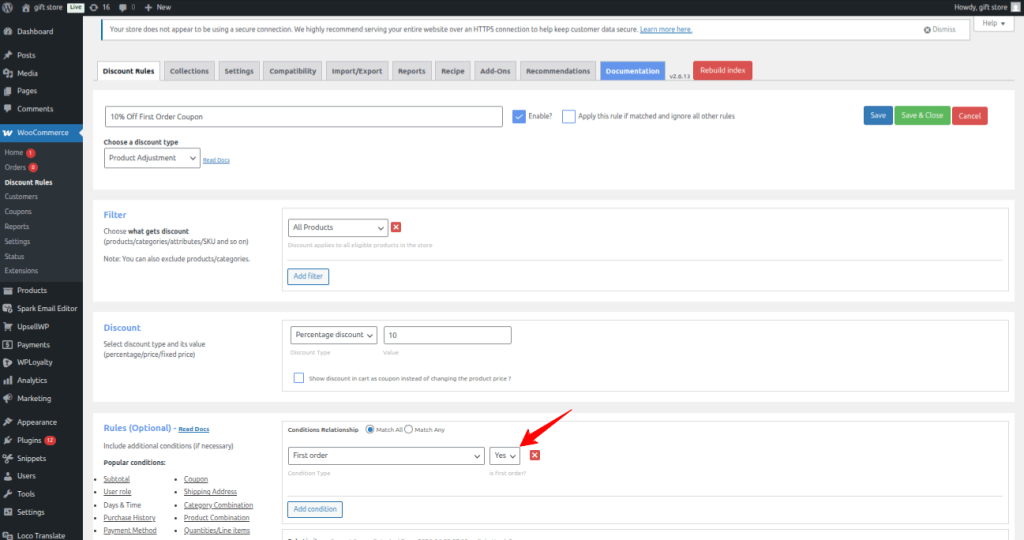Click the WordPress logo icon in admin bar
1024x540 pixels.
pos(8,7)
